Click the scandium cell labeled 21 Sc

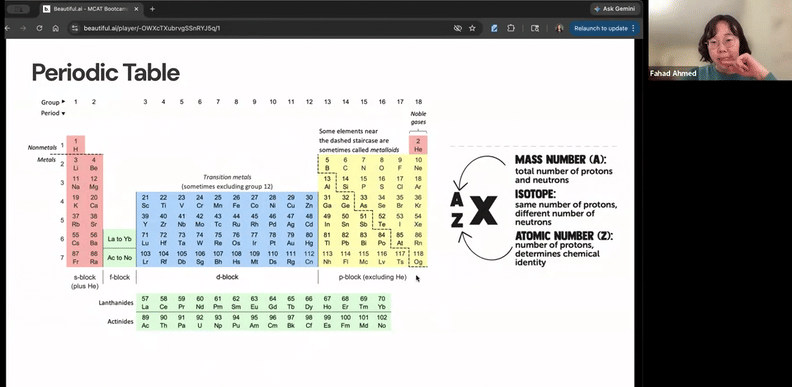pyautogui.click(x=145, y=202)
